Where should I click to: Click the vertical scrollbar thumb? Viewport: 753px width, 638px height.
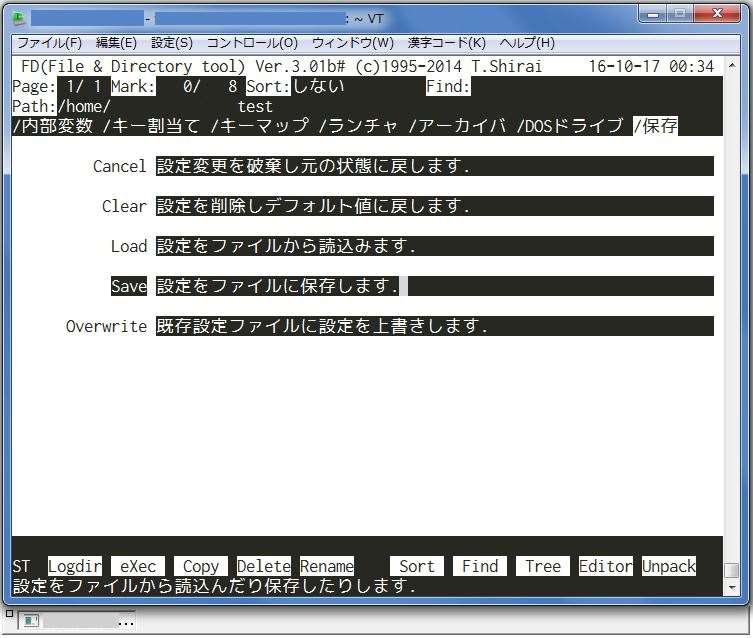click(x=731, y=571)
